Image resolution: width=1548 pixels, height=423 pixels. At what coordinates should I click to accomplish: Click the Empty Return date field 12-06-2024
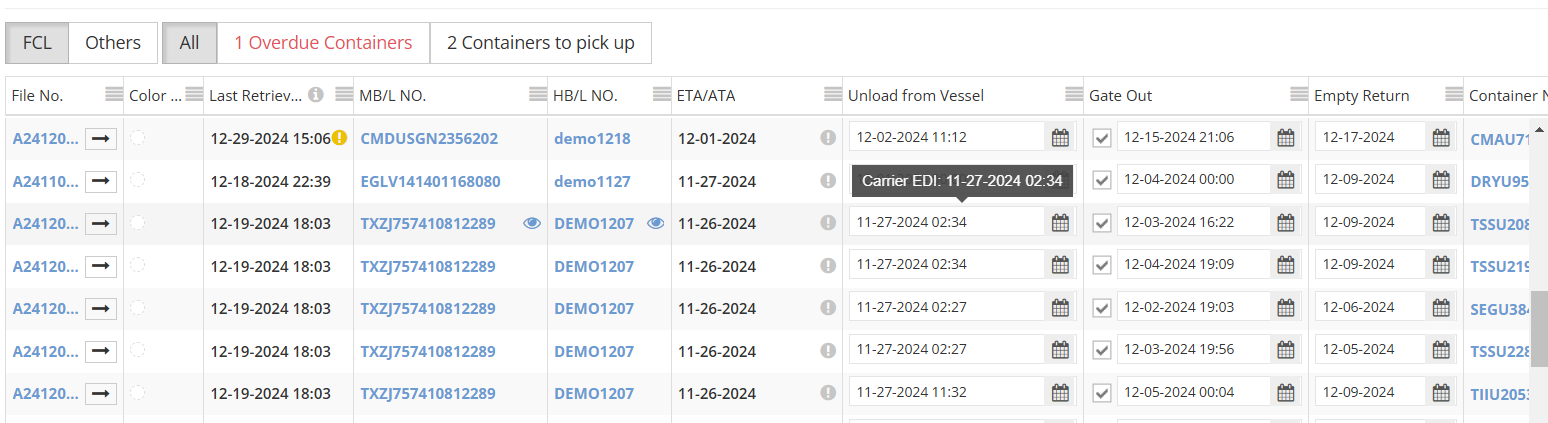click(1369, 308)
